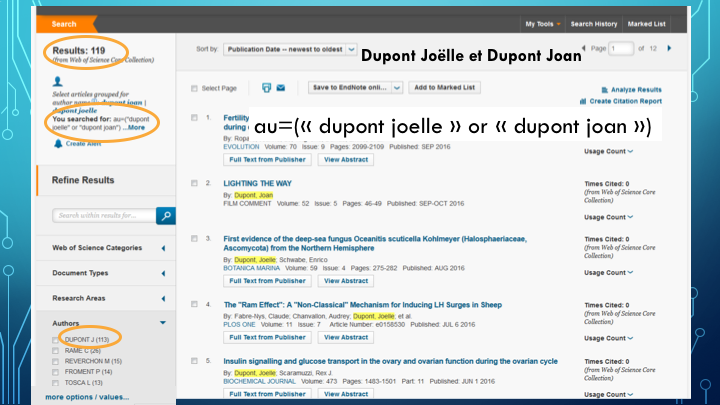Click Add to Marked List button
This screenshot has width=720, height=405.
444,87
